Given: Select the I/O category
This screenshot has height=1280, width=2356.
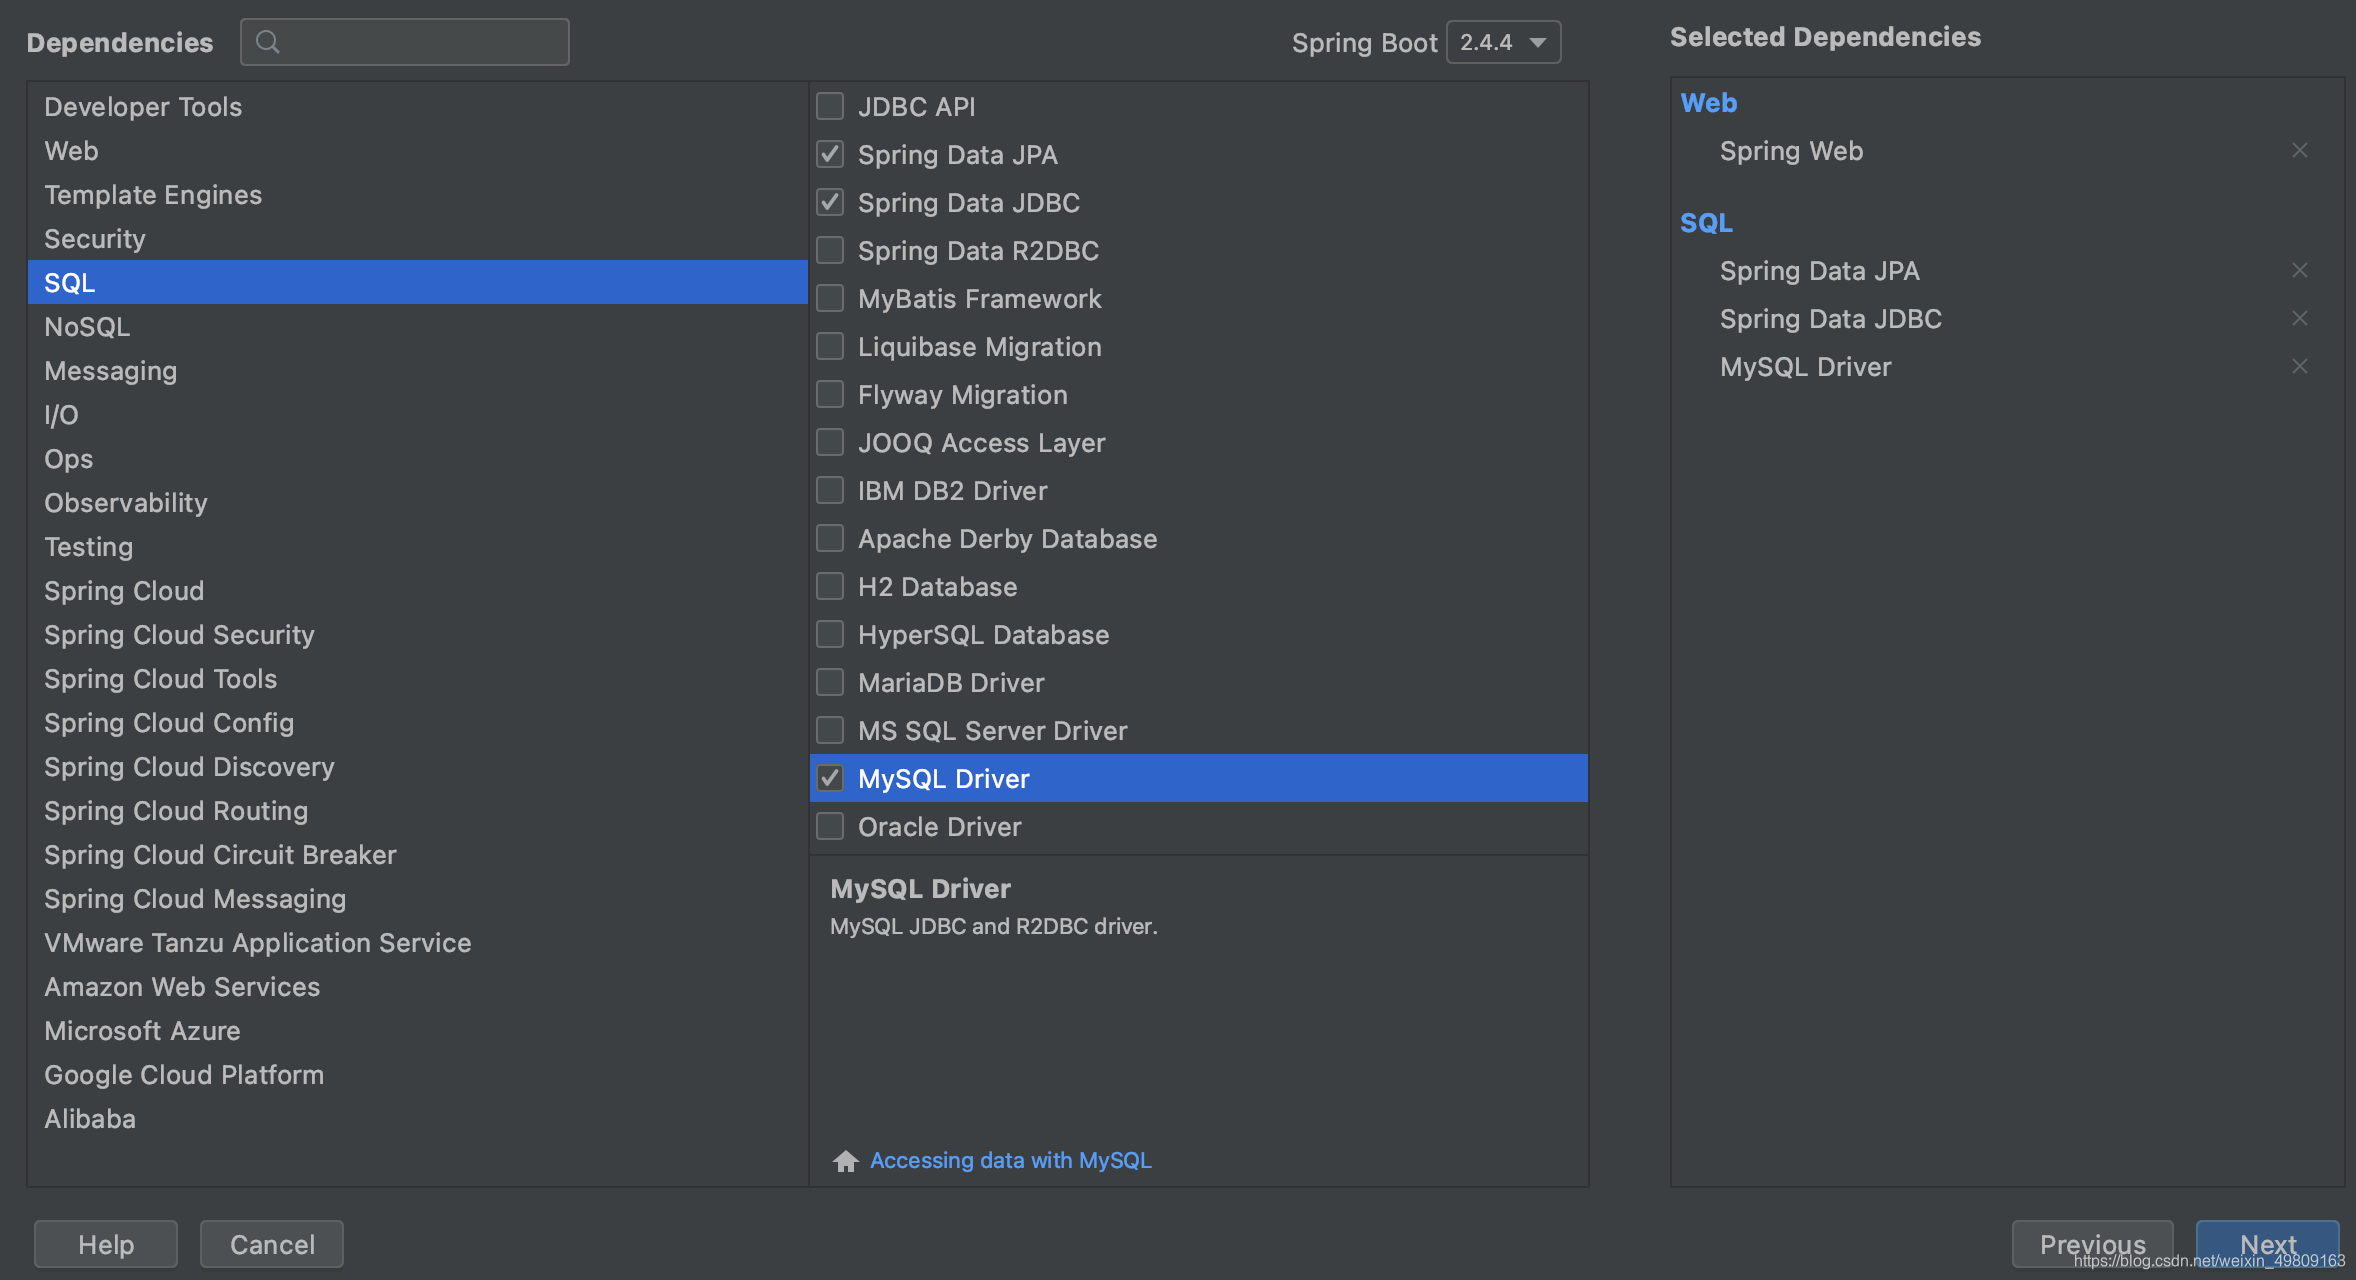Looking at the screenshot, I should coord(417,414).
